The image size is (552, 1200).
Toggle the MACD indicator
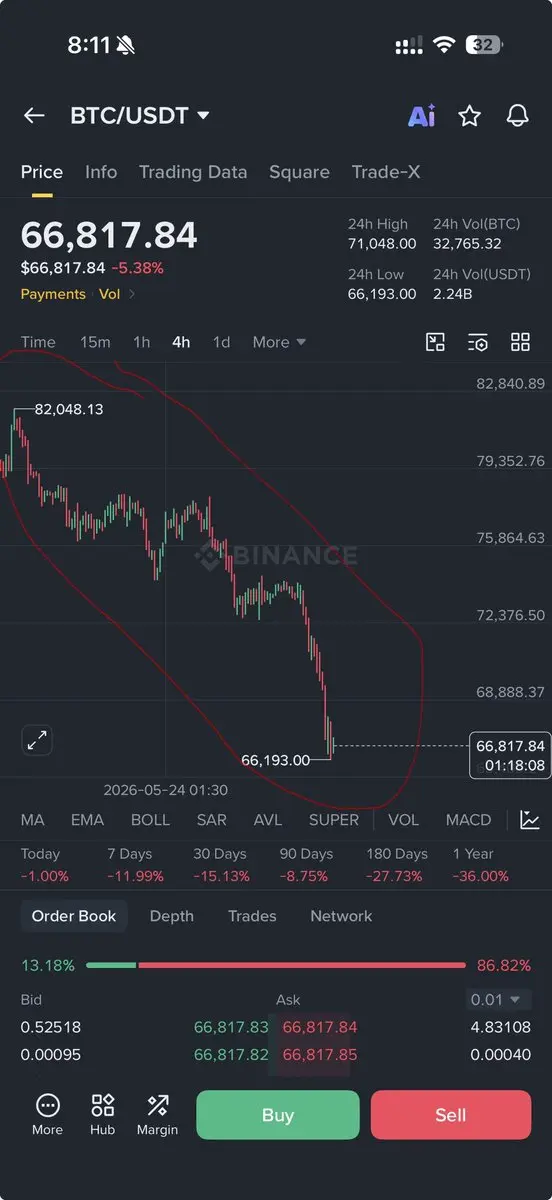(468, 820)
